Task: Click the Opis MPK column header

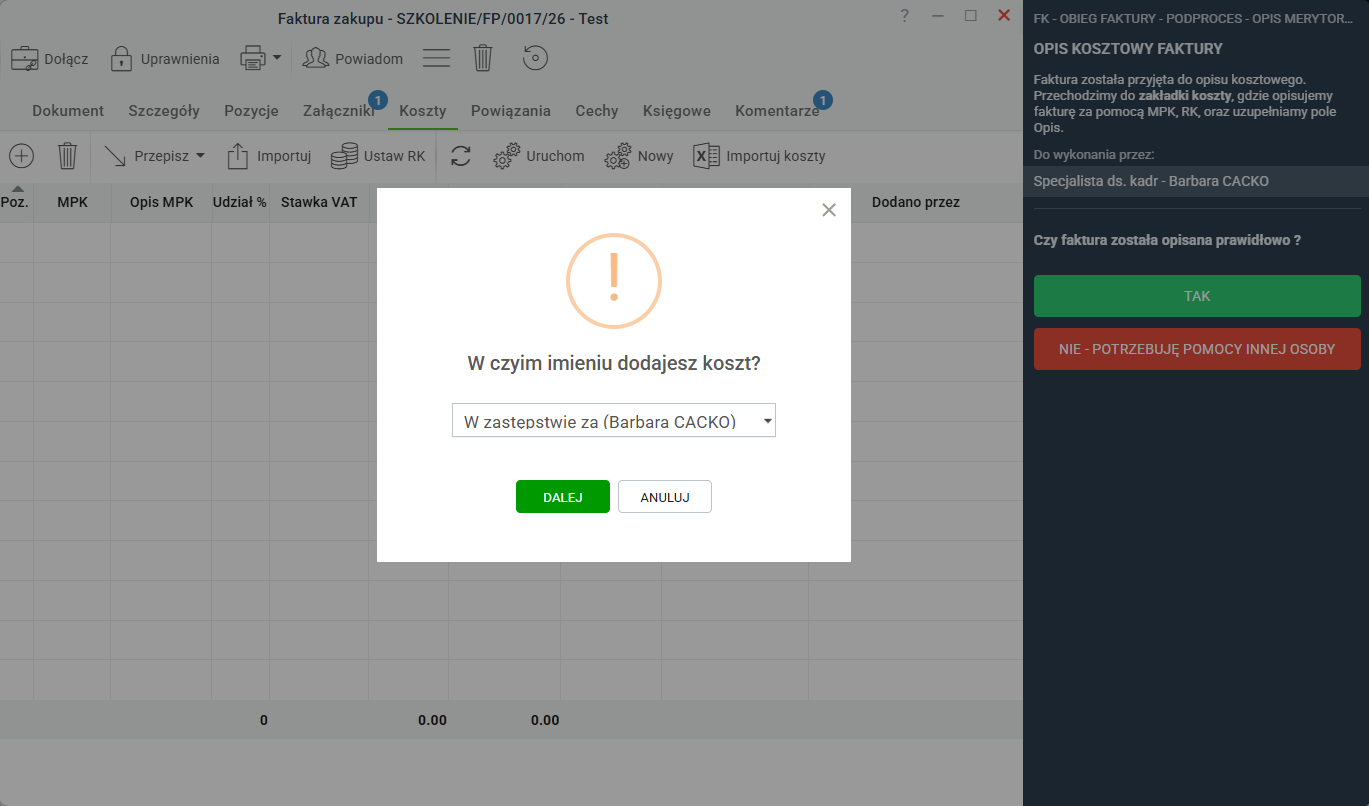Action: point(161,202)
